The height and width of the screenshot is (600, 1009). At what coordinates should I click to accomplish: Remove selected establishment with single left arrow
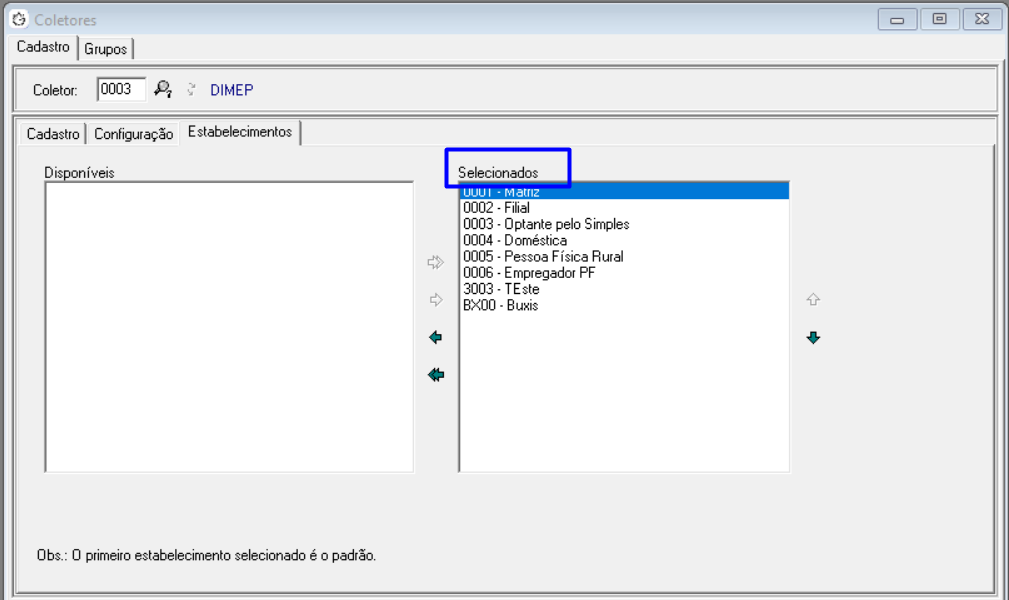pyautogui.click(x=435, y=338)
